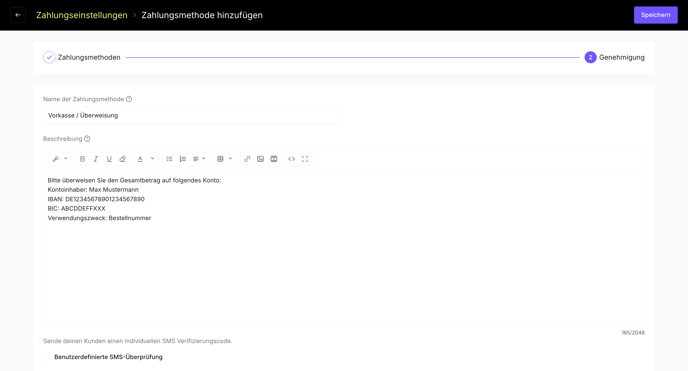Image resolution: width=688 pixels, height=371 pixels.
Task: Switch to code view
Action: pyautogui.click(x=291, y=159)
